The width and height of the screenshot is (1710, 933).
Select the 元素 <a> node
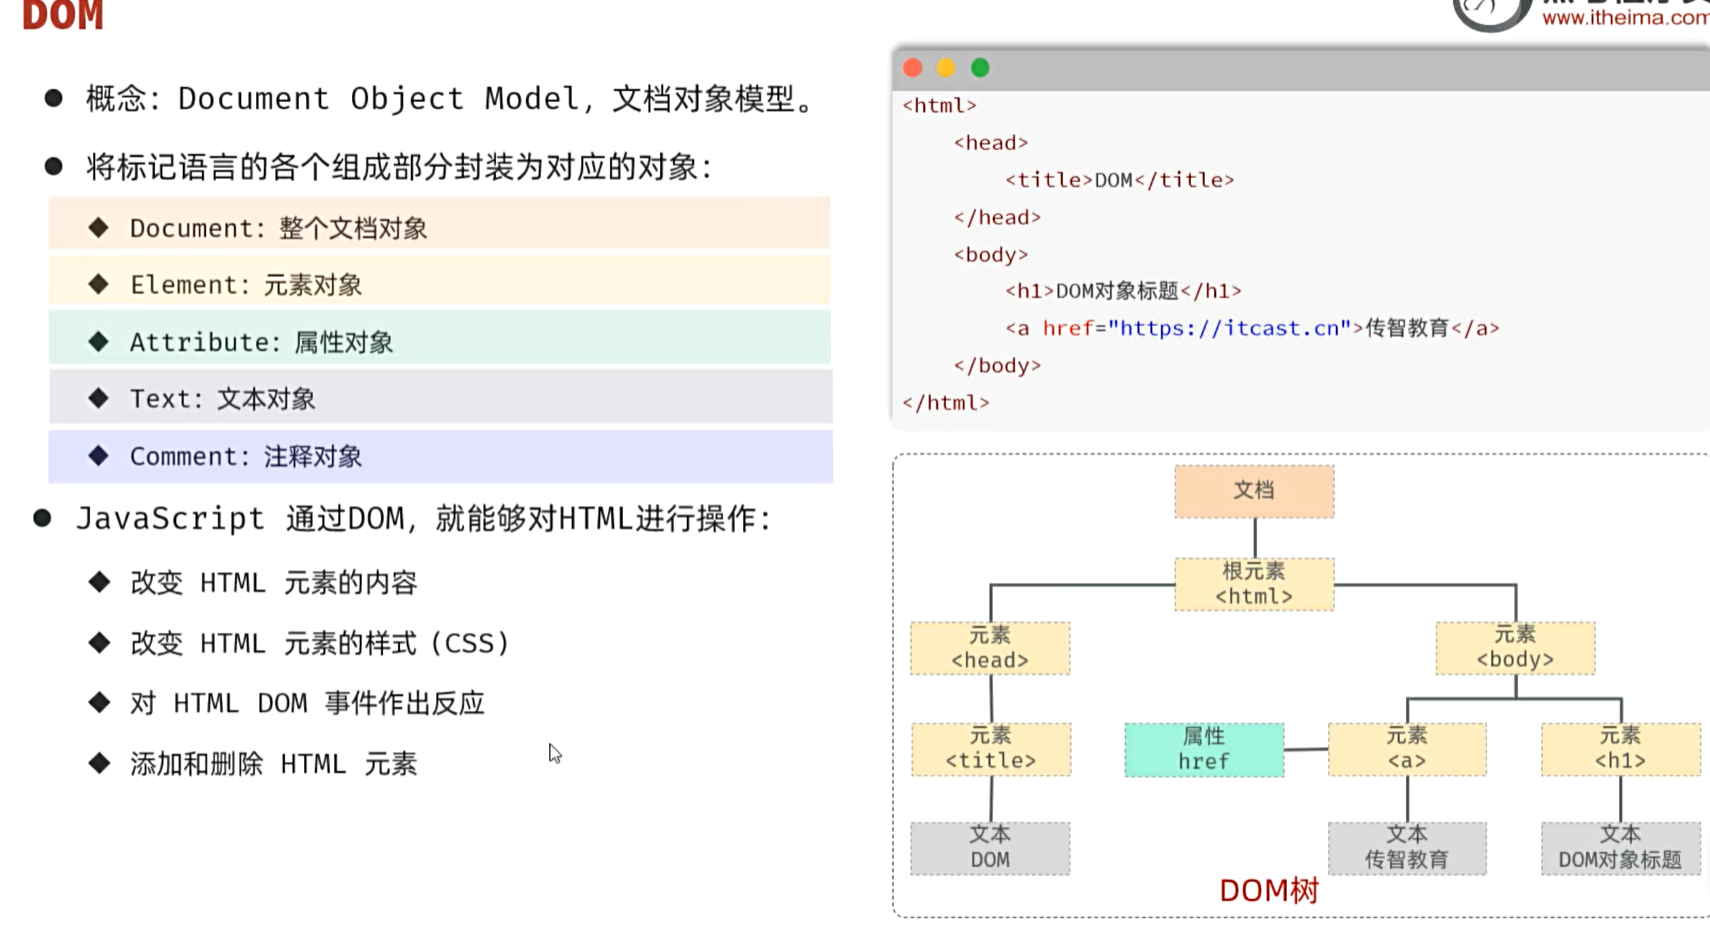click(x=1407, y=749)
